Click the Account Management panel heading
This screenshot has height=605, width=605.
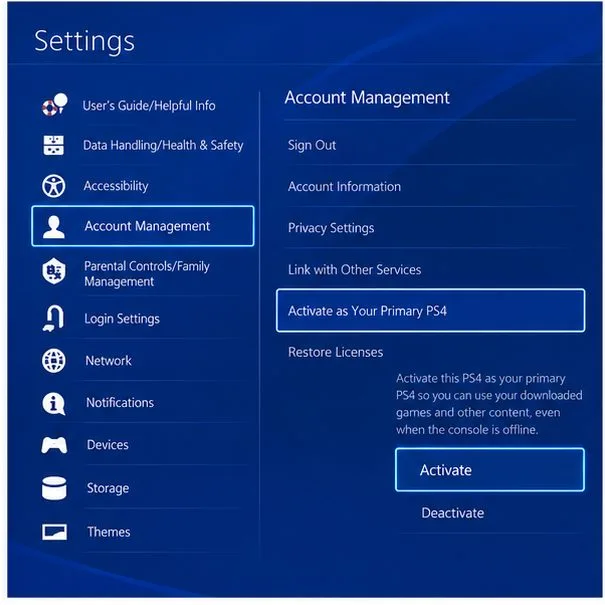tap(367, 98)
